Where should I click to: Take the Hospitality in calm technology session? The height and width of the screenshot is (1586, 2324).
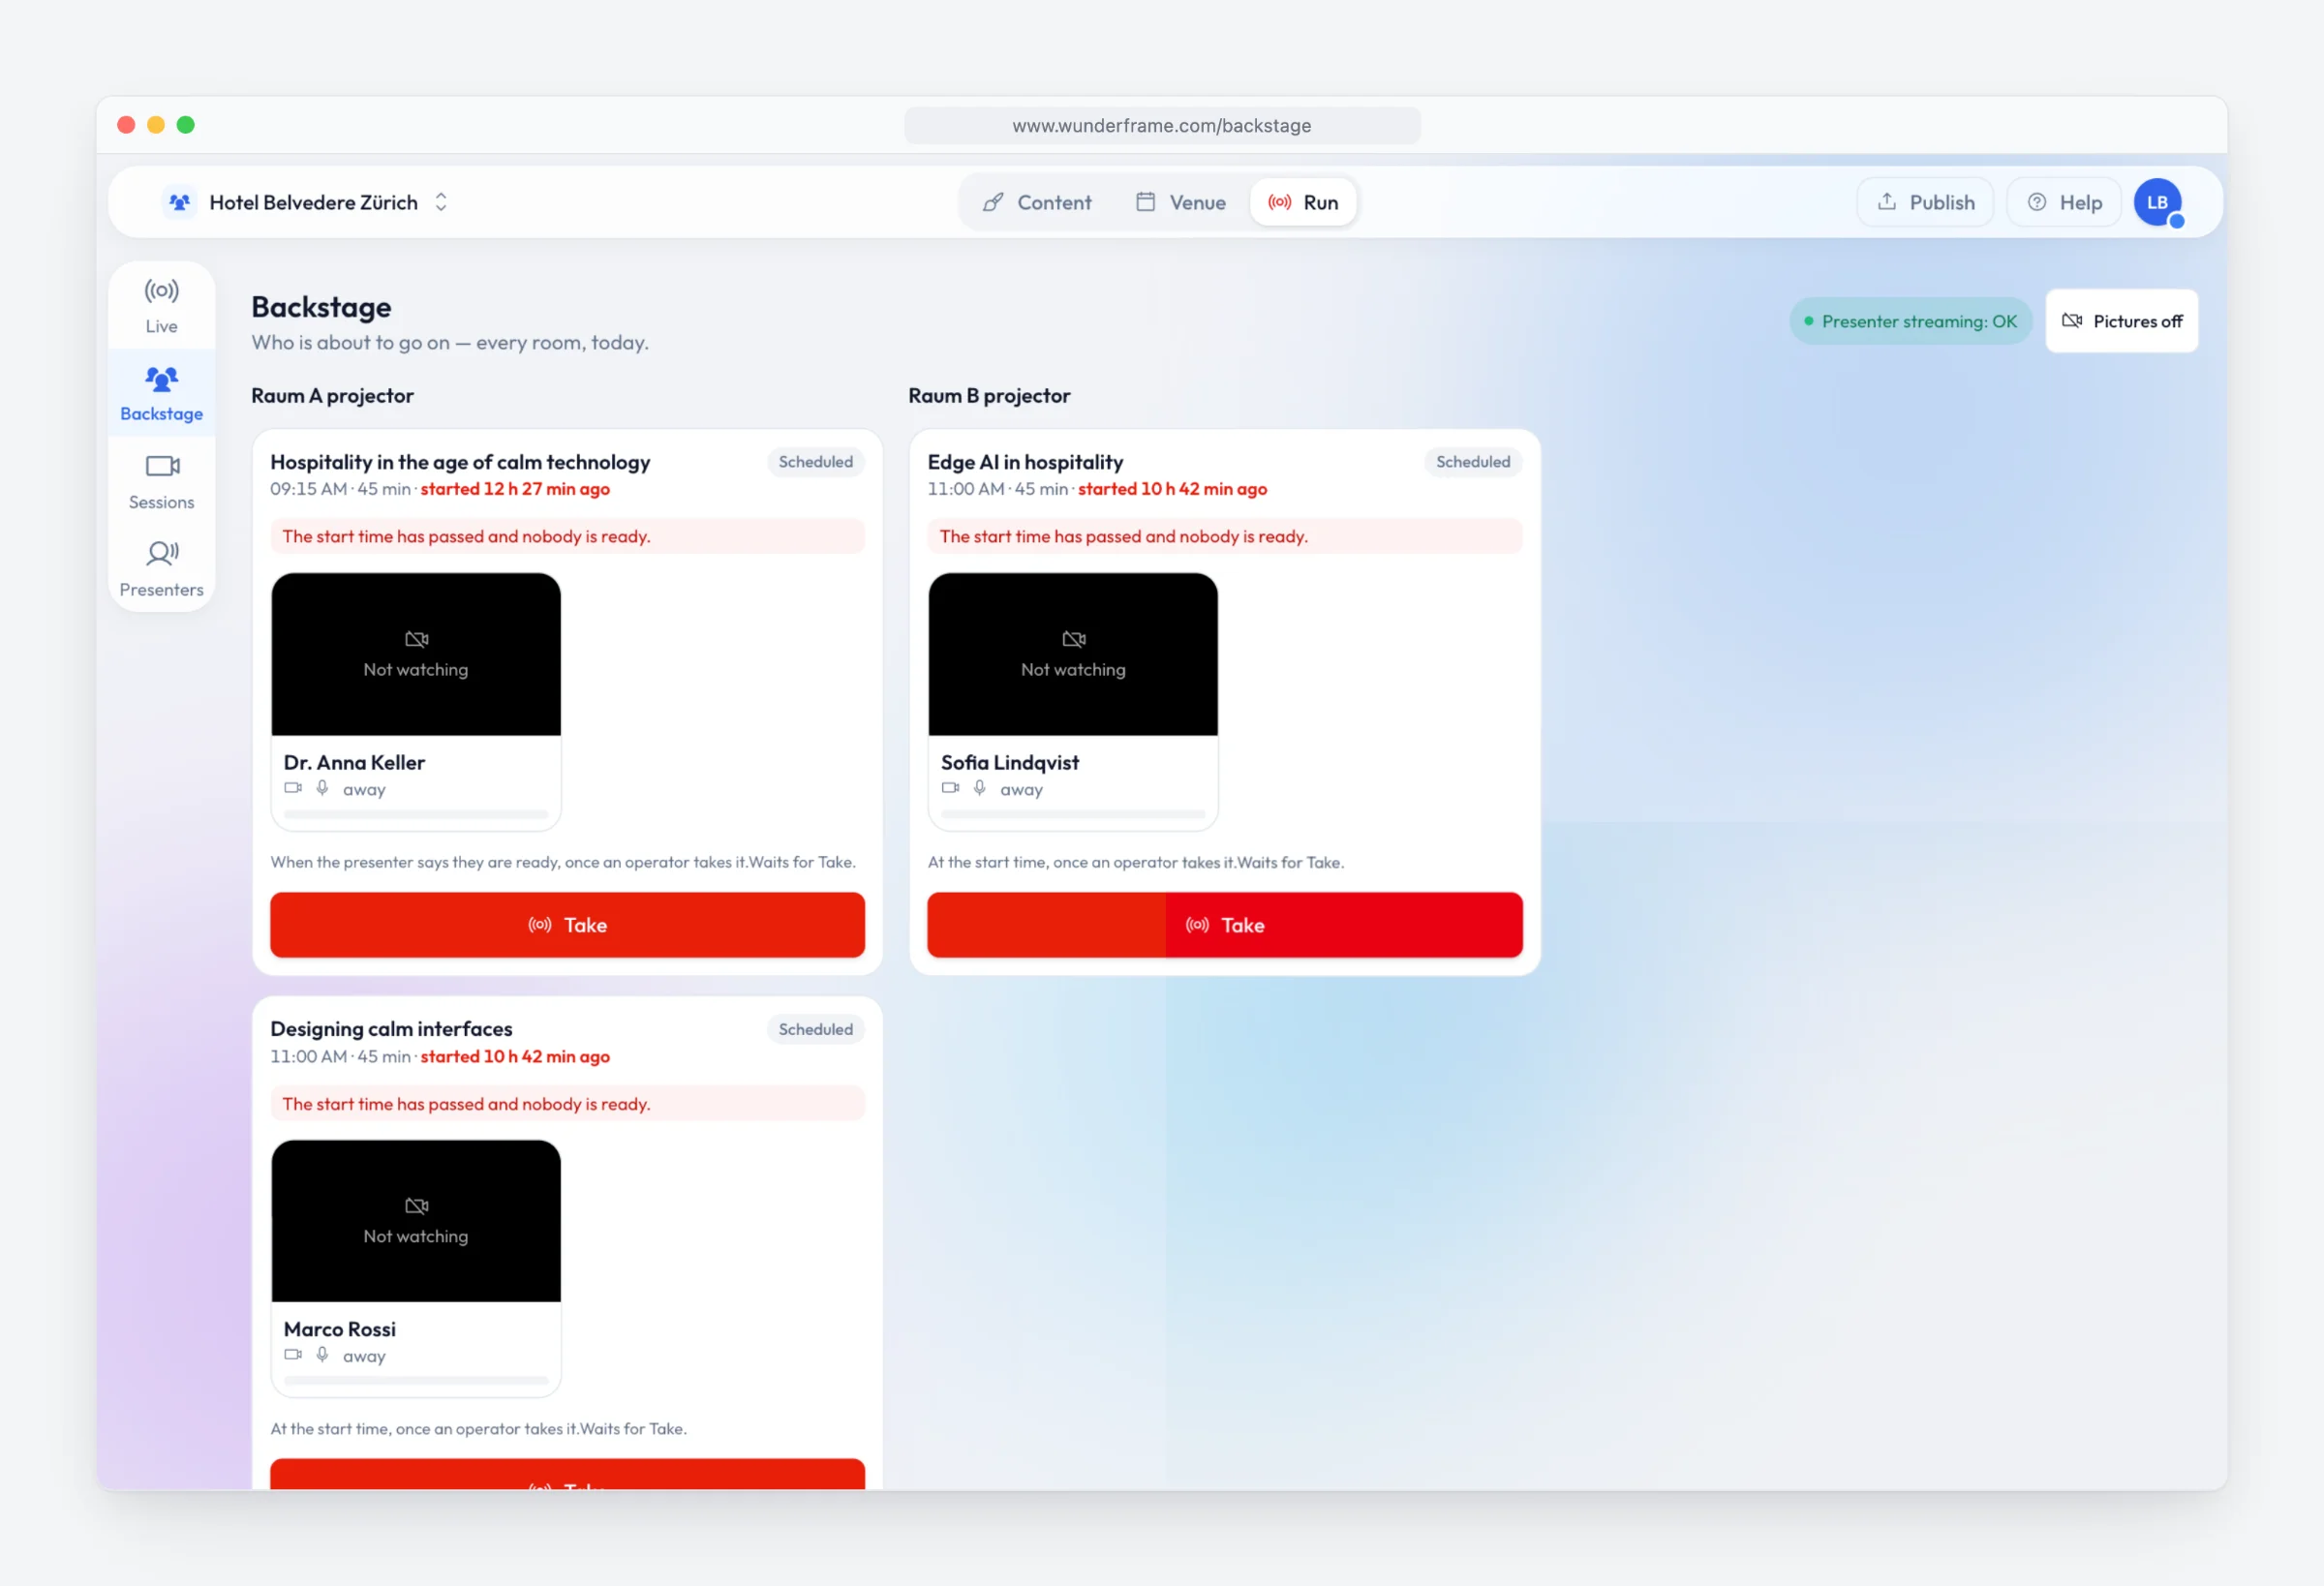(567, 925)
